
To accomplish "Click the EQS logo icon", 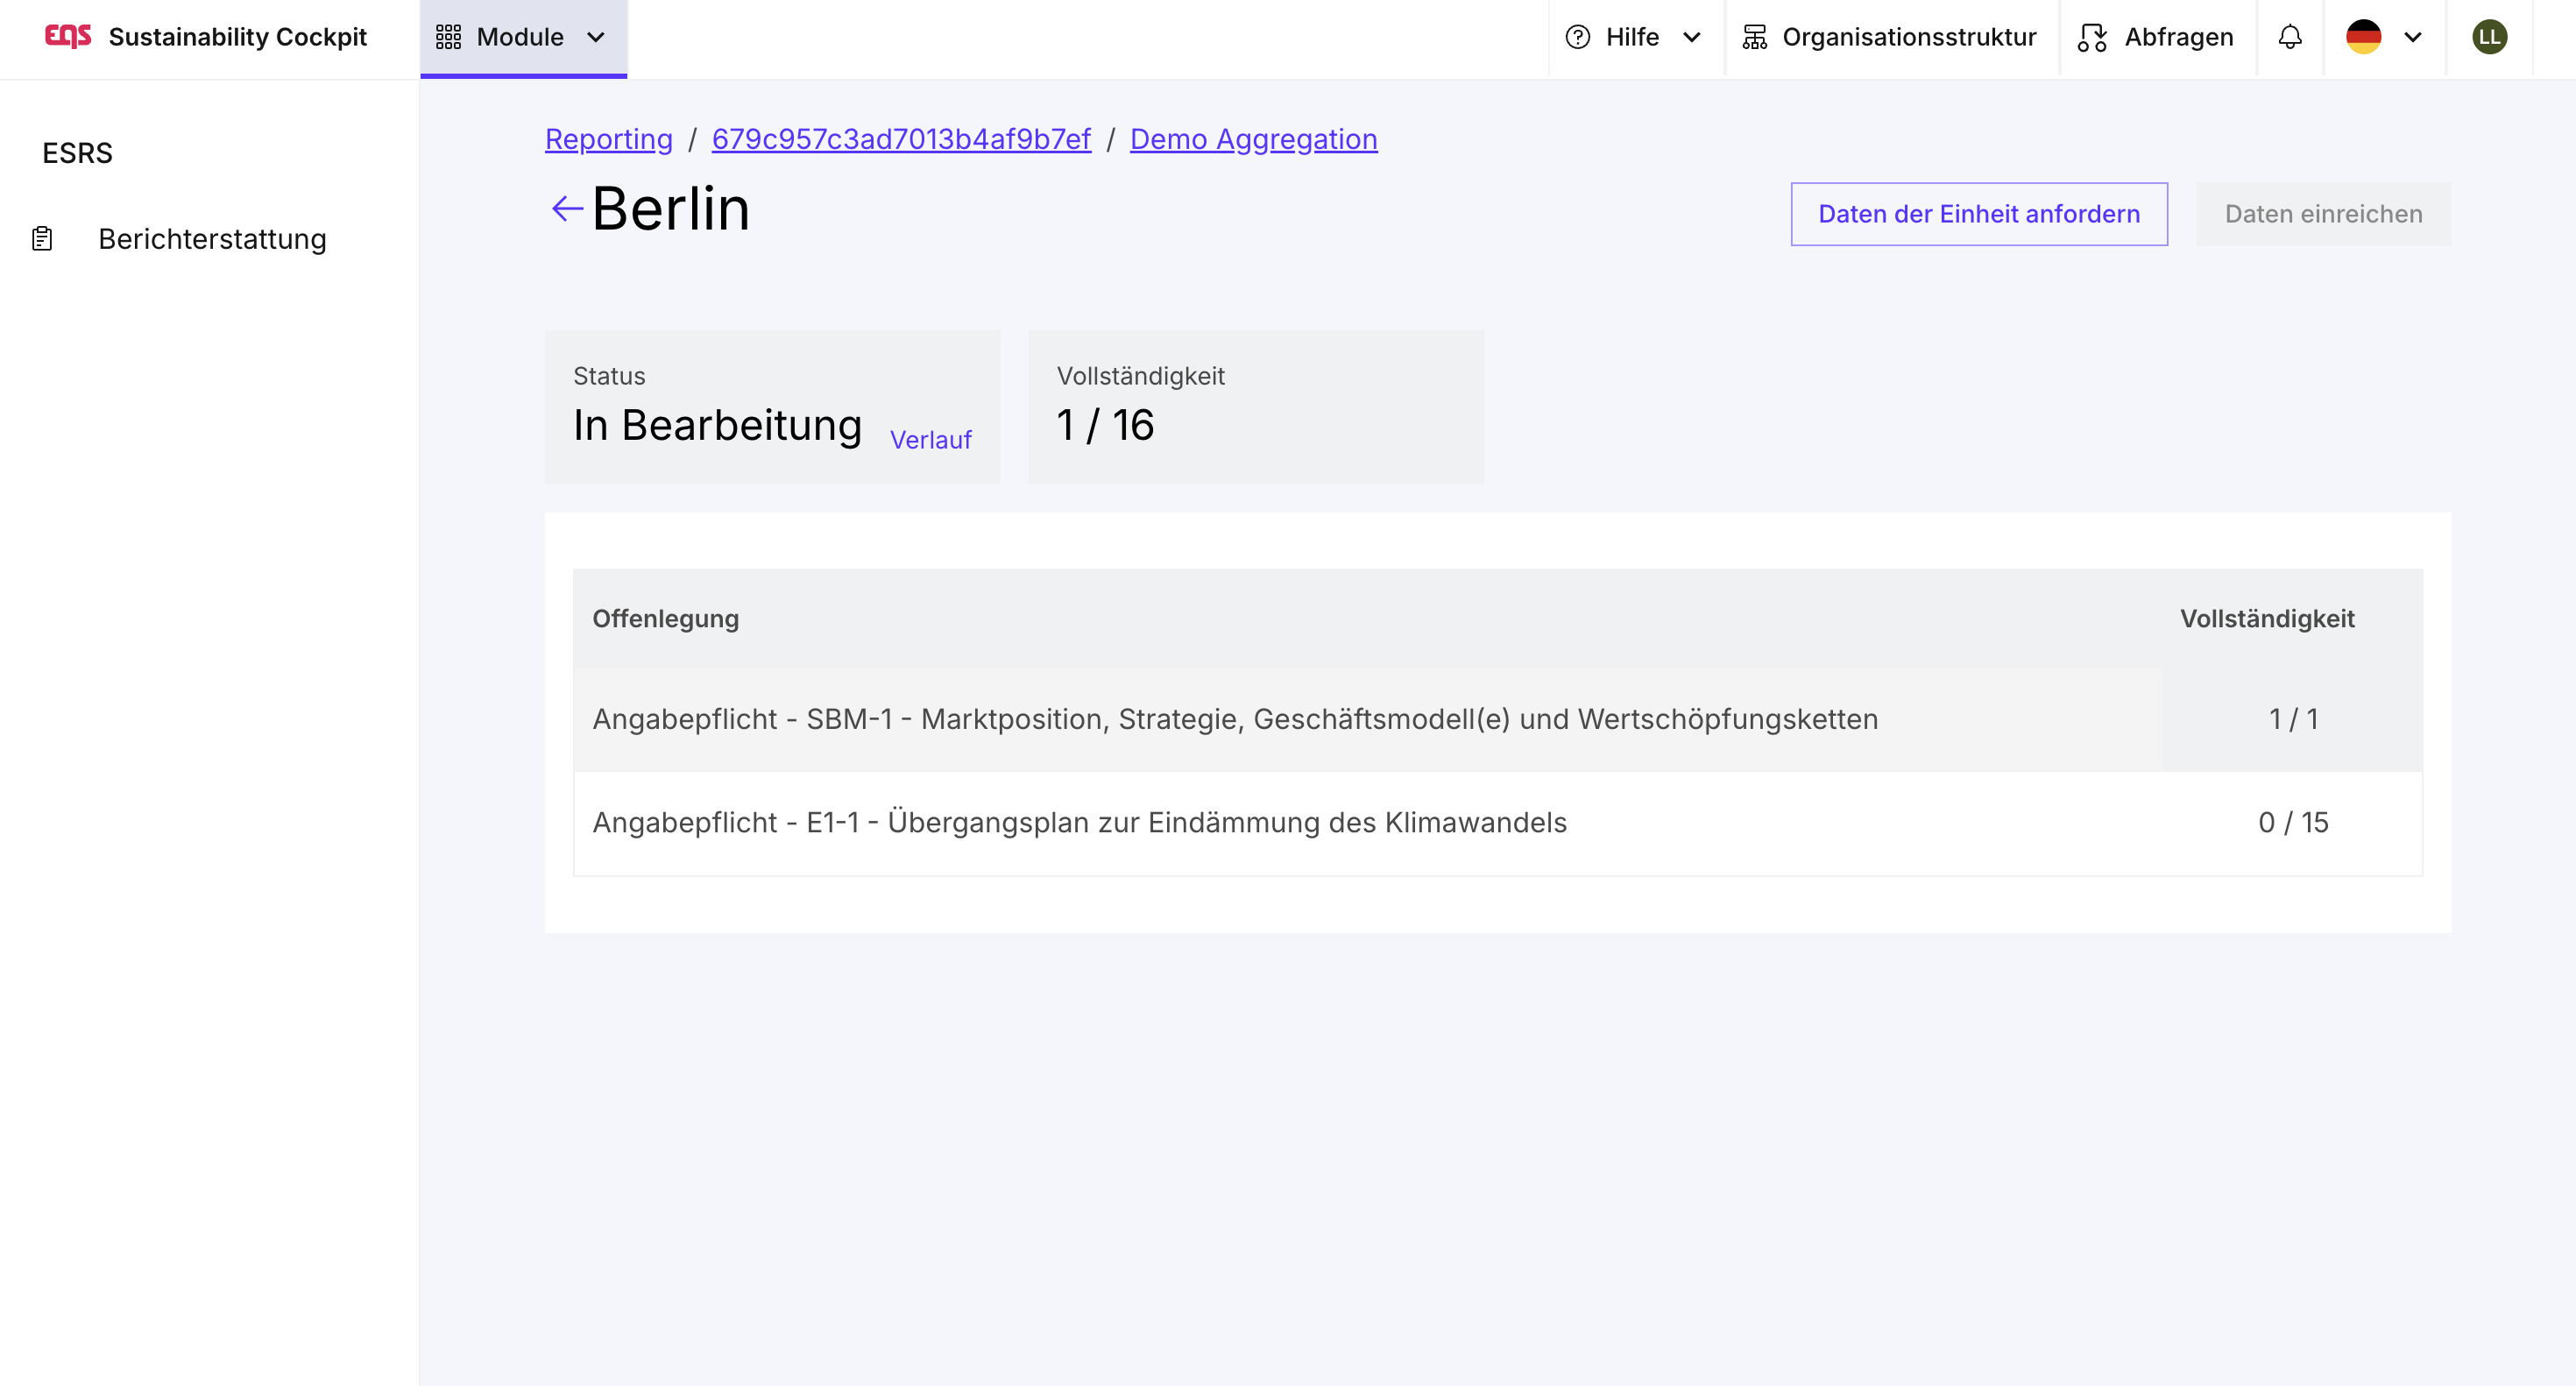I will [67, 37].
